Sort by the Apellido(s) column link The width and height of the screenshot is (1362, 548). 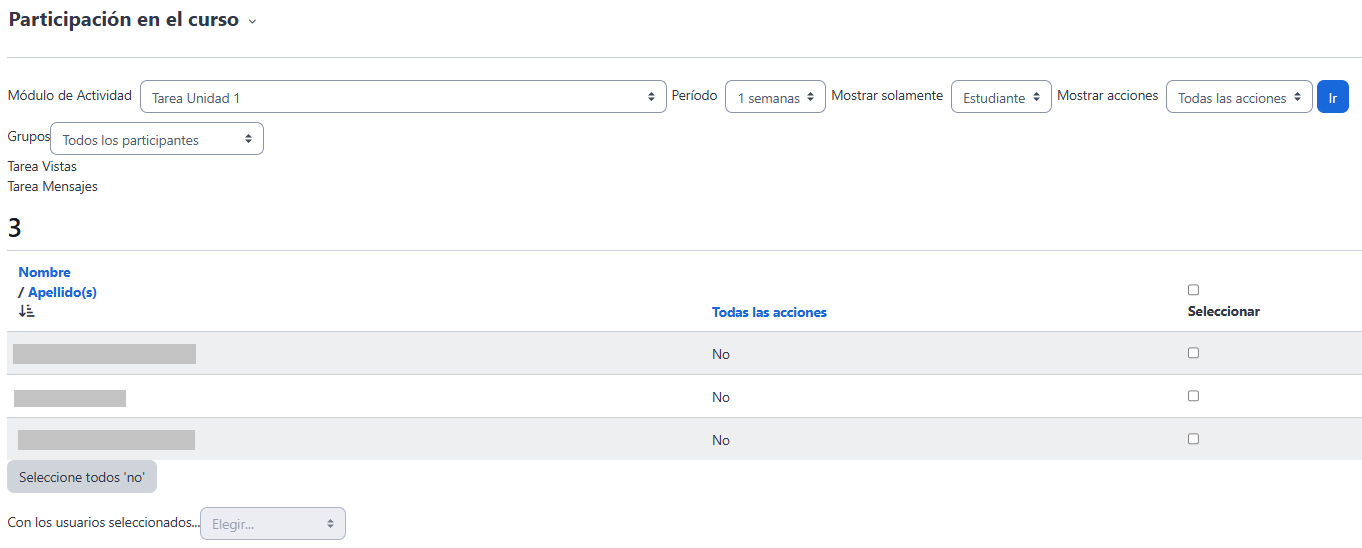click(62, 292)
